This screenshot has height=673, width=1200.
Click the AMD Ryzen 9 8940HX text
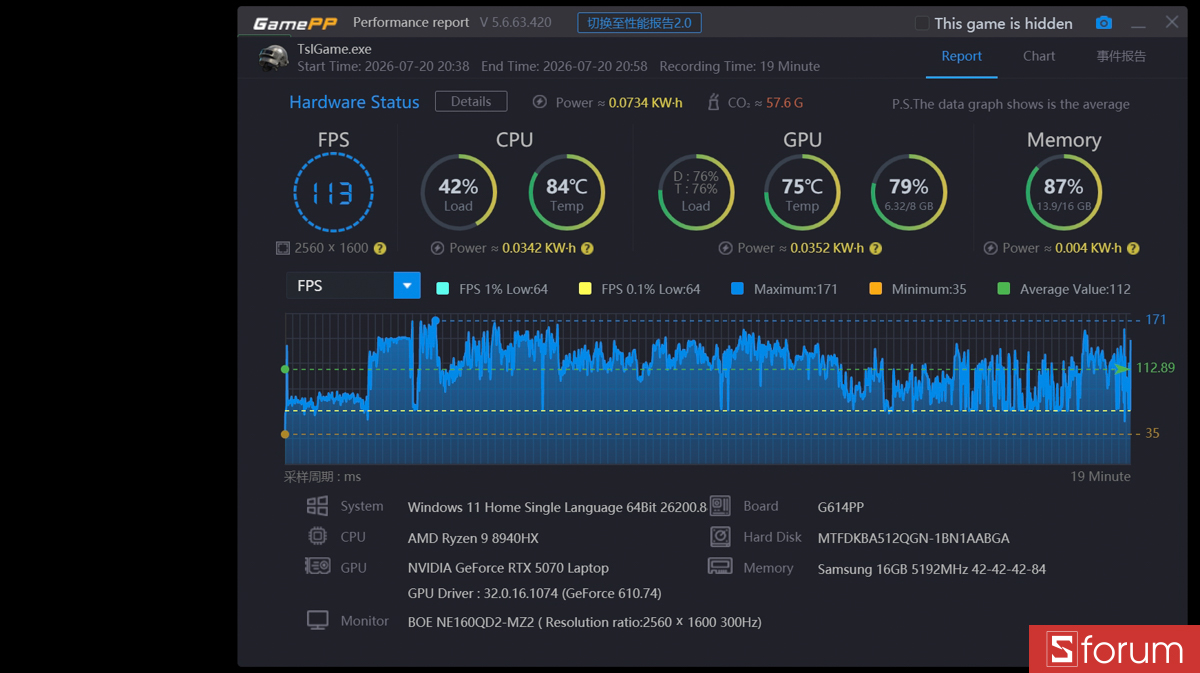pos(473,538)
